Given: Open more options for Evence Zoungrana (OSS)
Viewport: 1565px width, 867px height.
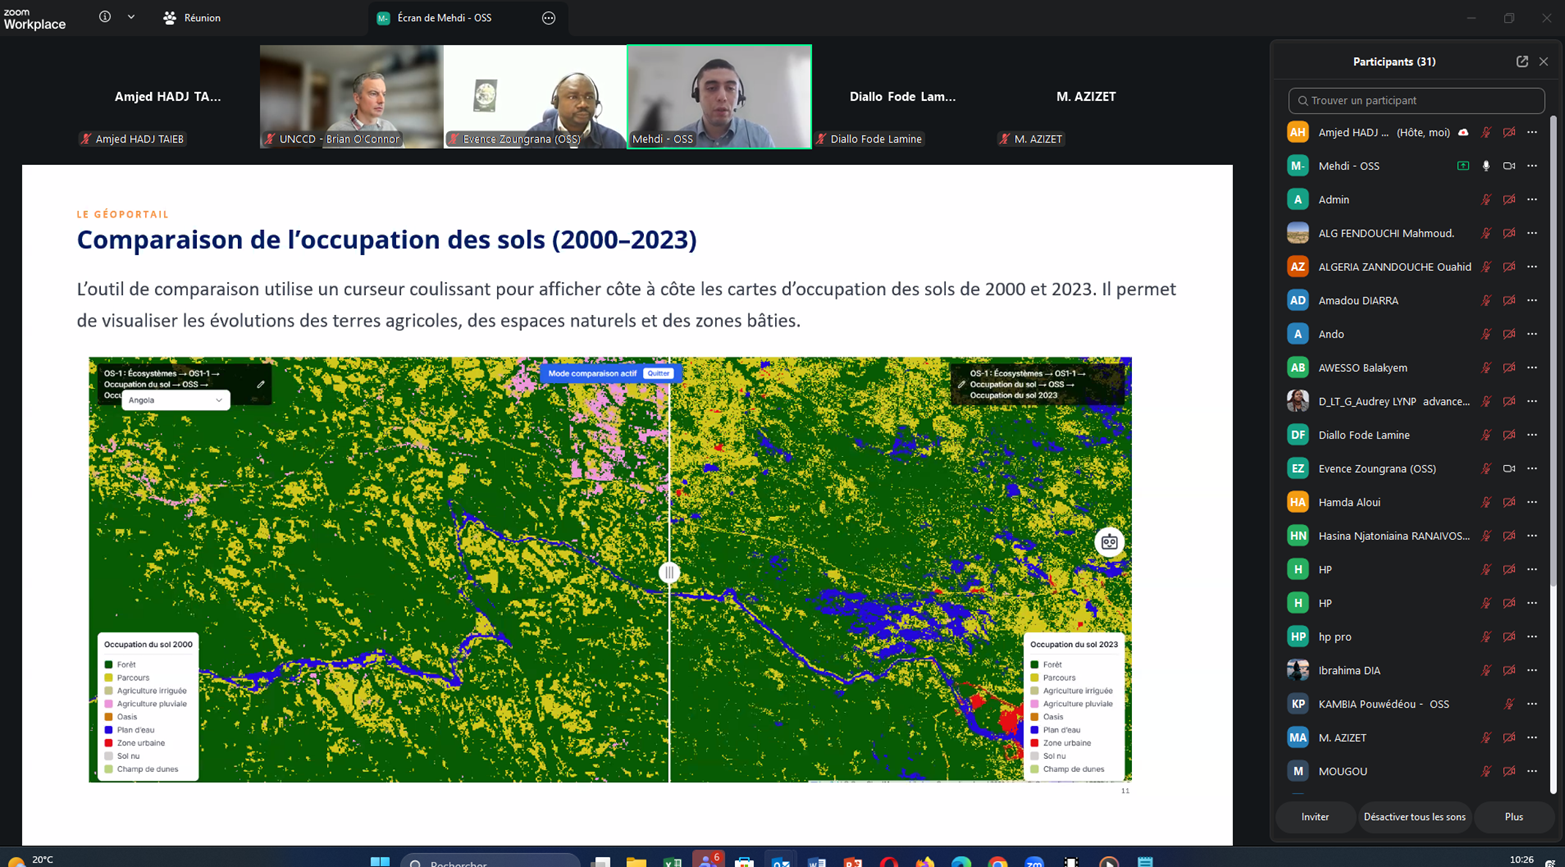Looking at the screenshot, I should click(1532, 468).
